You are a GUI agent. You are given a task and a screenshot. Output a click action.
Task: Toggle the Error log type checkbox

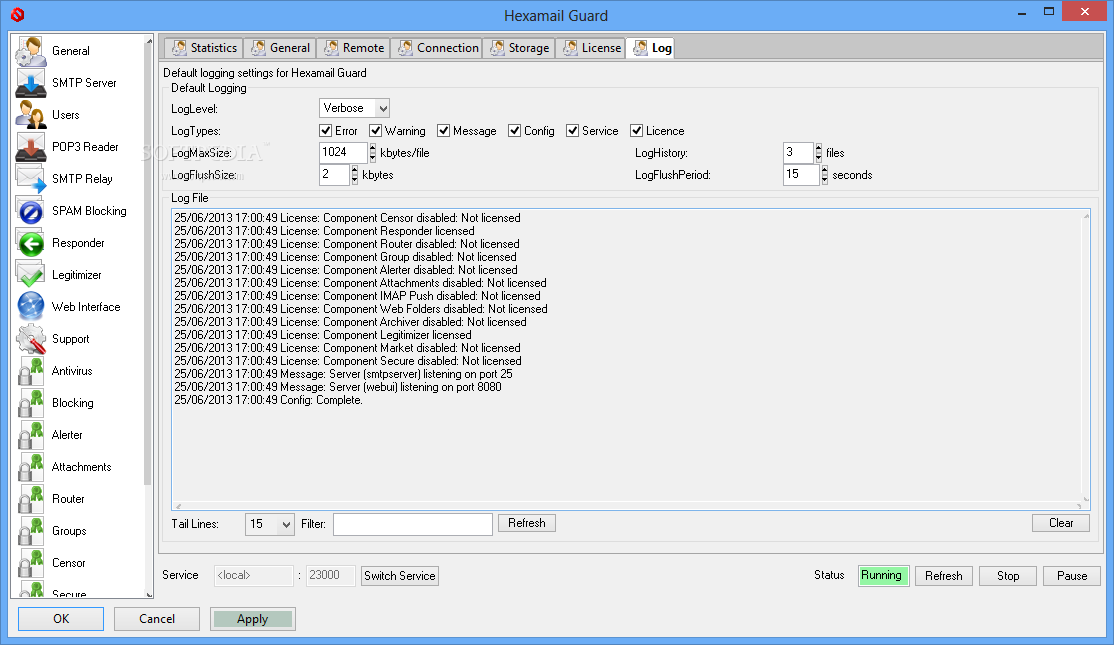[x=325, y=131]
